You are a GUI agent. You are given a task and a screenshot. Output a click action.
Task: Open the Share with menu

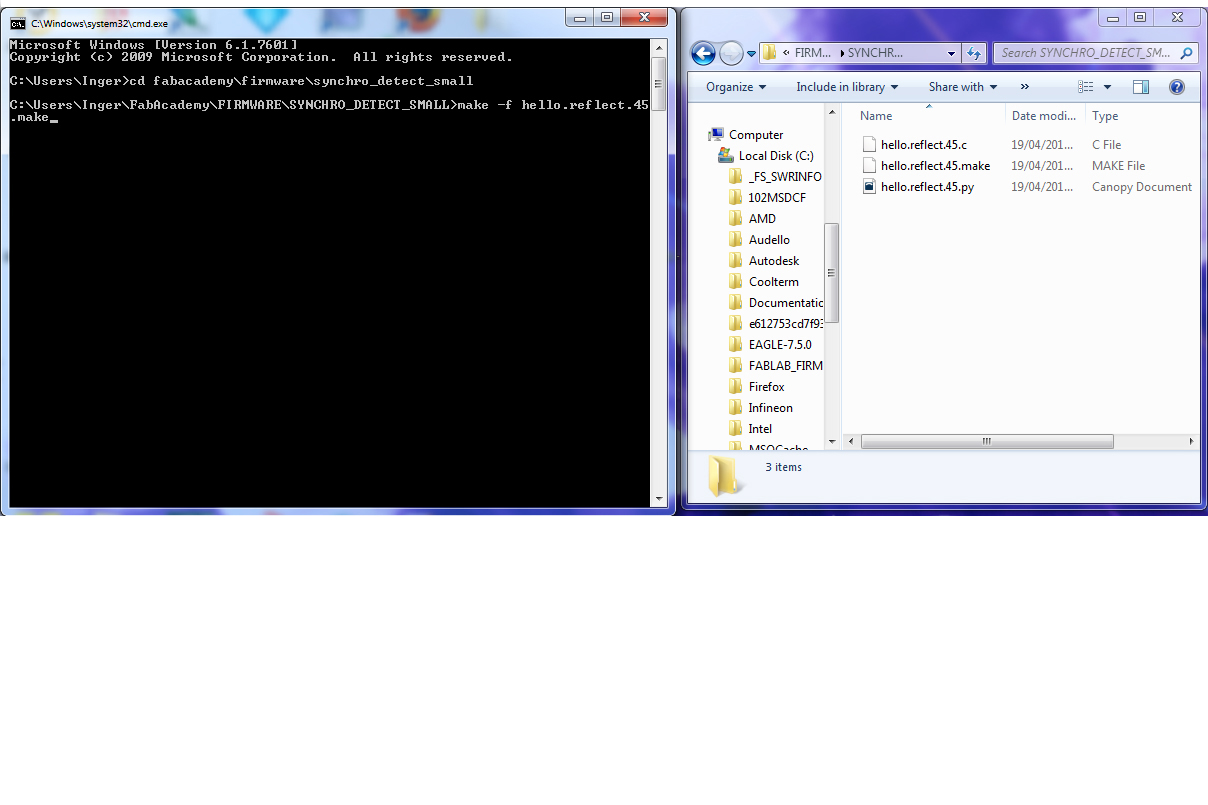(x=962, y=87)
